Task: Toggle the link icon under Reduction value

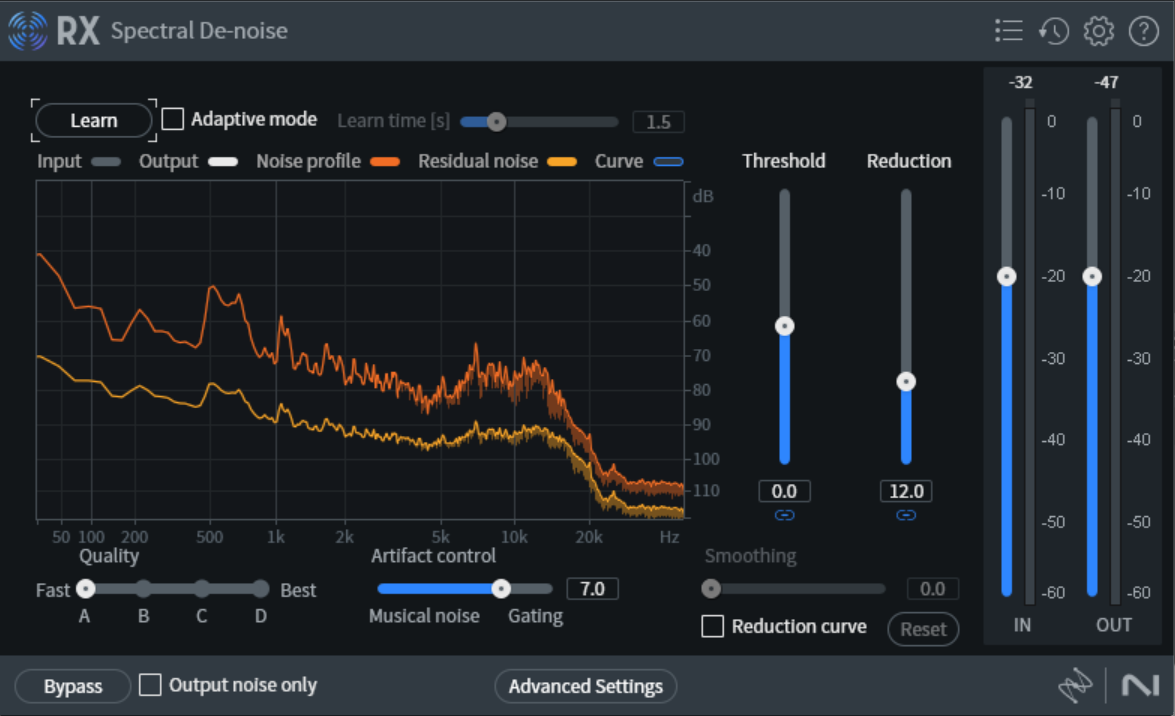Action: pyautogui.click(x=906, y=515)
